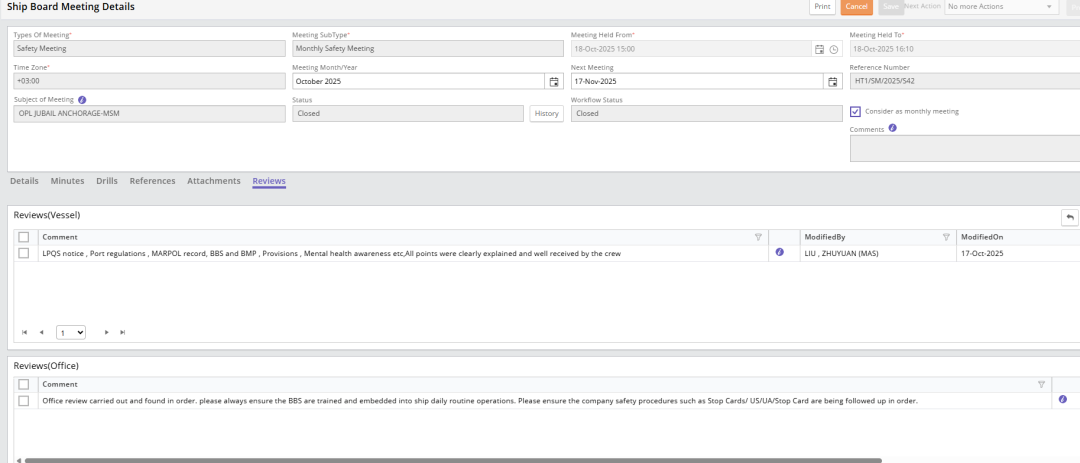The height and width of the screenshot is (463, 1080).
Task: Check the LPQS notice review row checkbox
Action: click(24, 253)
